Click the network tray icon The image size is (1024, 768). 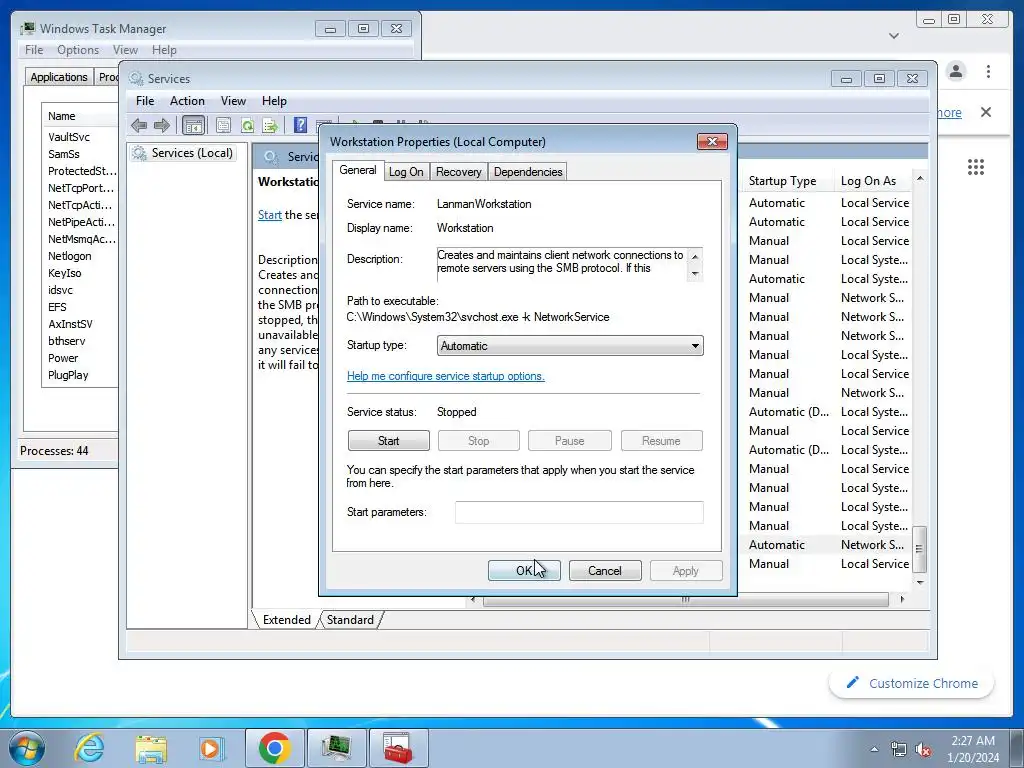coord(899,749)
